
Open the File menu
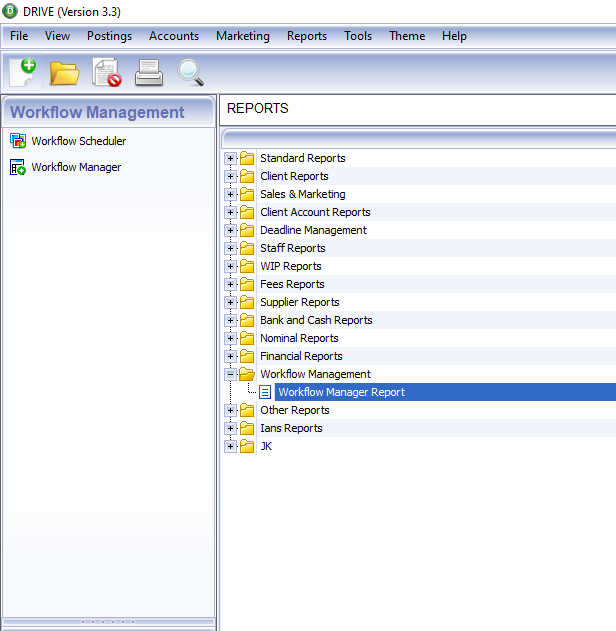(19, 36)
